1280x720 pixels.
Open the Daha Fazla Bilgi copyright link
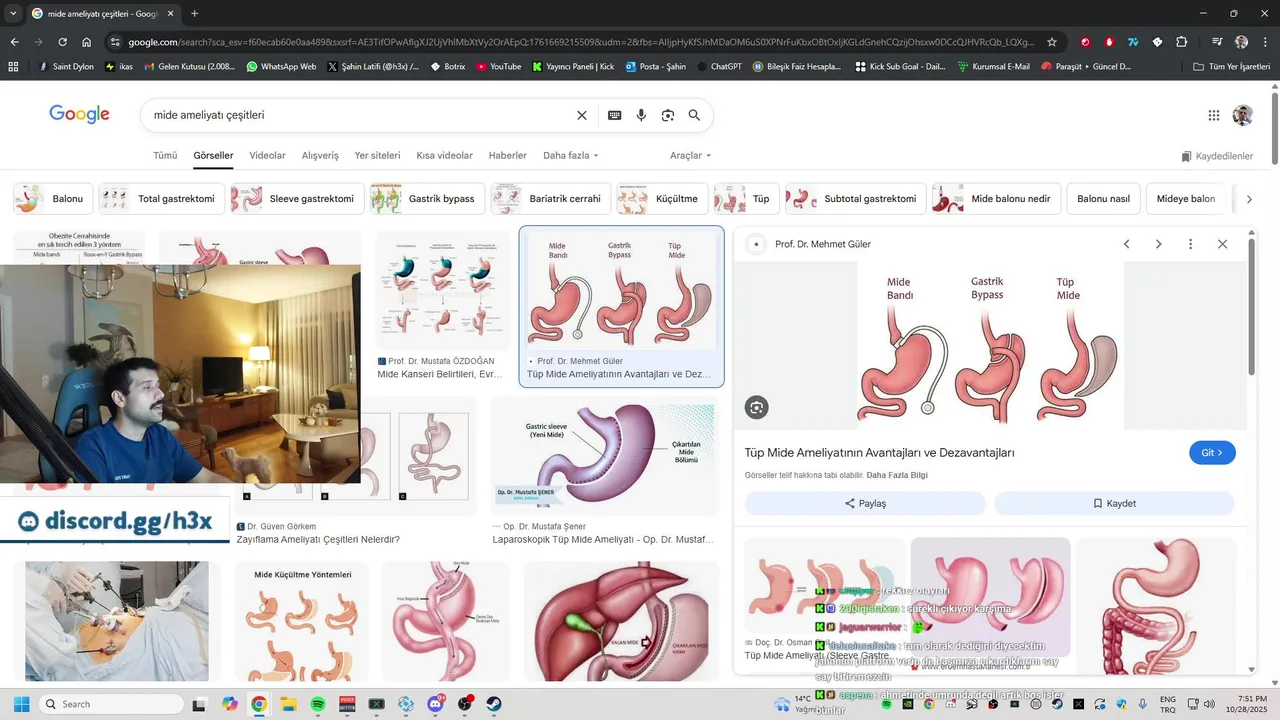coord(897,475)
